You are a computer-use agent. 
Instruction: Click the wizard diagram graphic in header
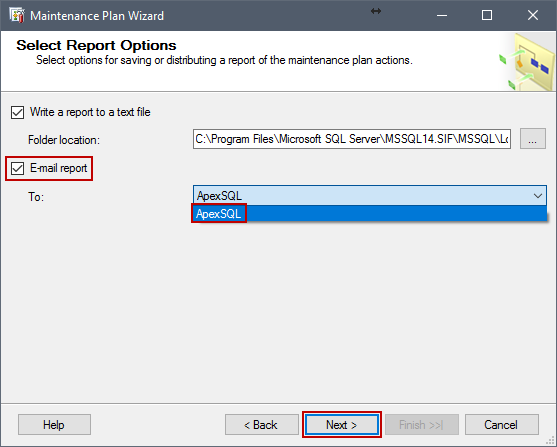click(527, 61)
